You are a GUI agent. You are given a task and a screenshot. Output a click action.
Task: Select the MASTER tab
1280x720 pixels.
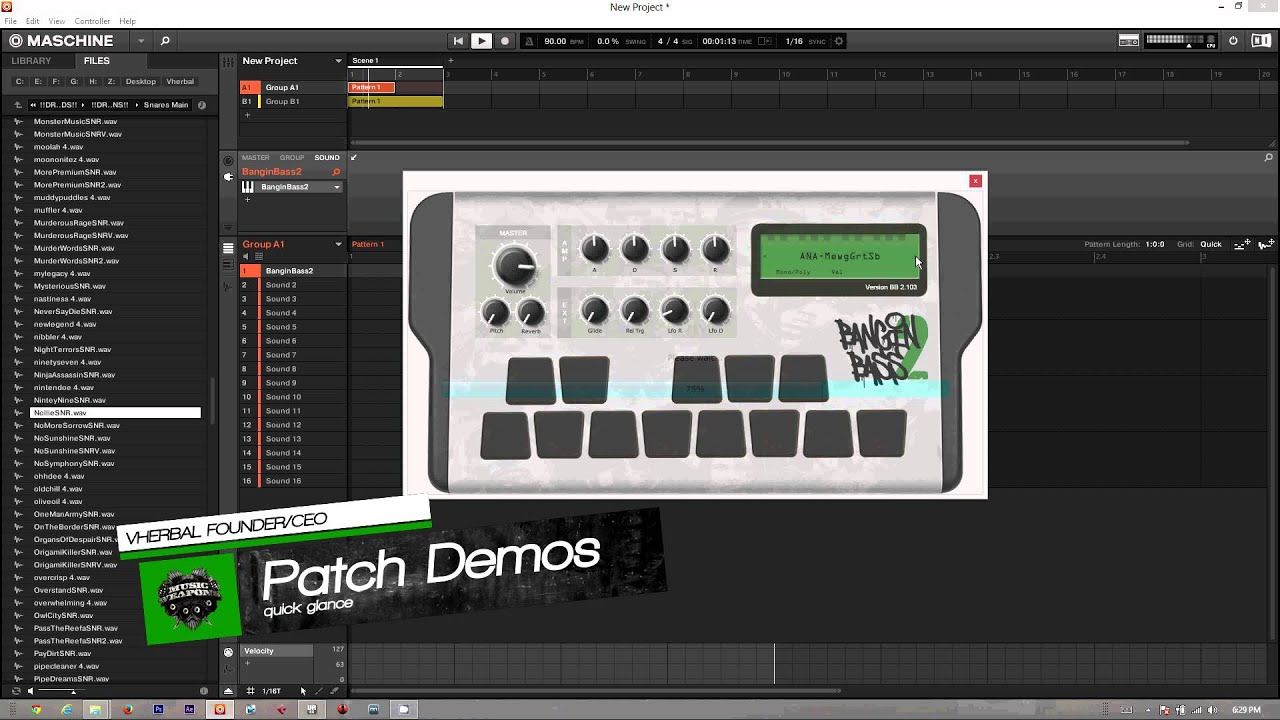tap(255, 157)
